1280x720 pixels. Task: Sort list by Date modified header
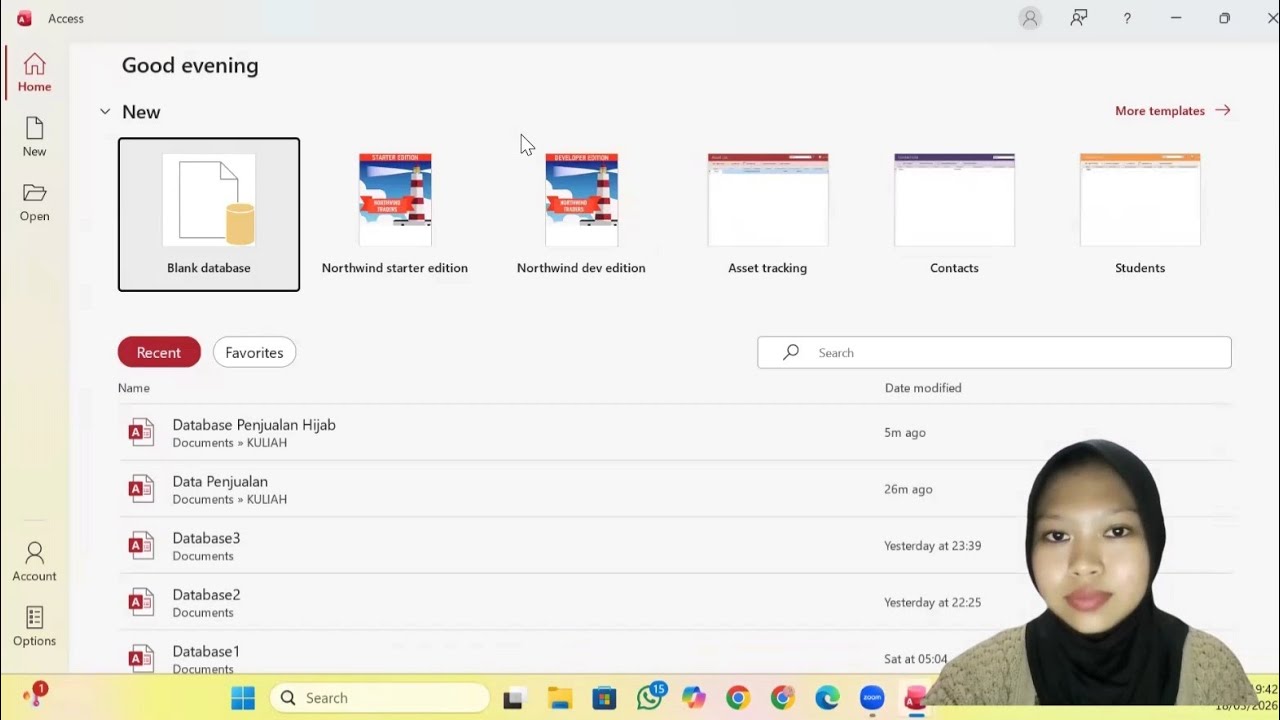(923, 388)
